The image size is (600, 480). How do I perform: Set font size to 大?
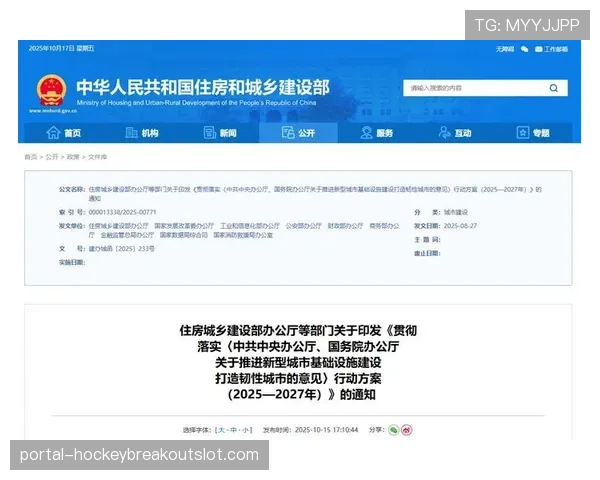tap(222, 430)
